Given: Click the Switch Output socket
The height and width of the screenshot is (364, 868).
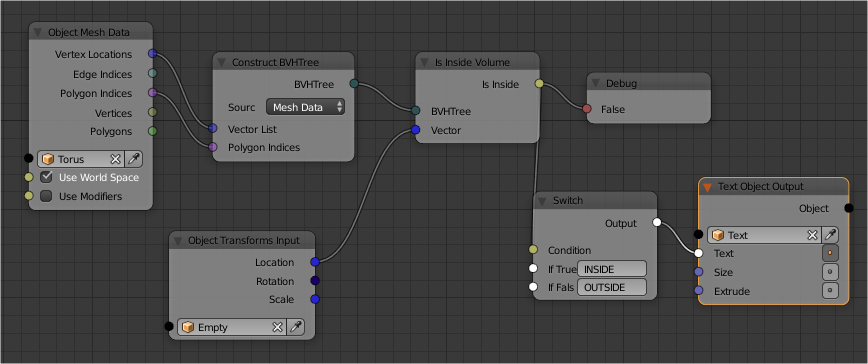Looking at the screenshot, I should pos(657,222).
